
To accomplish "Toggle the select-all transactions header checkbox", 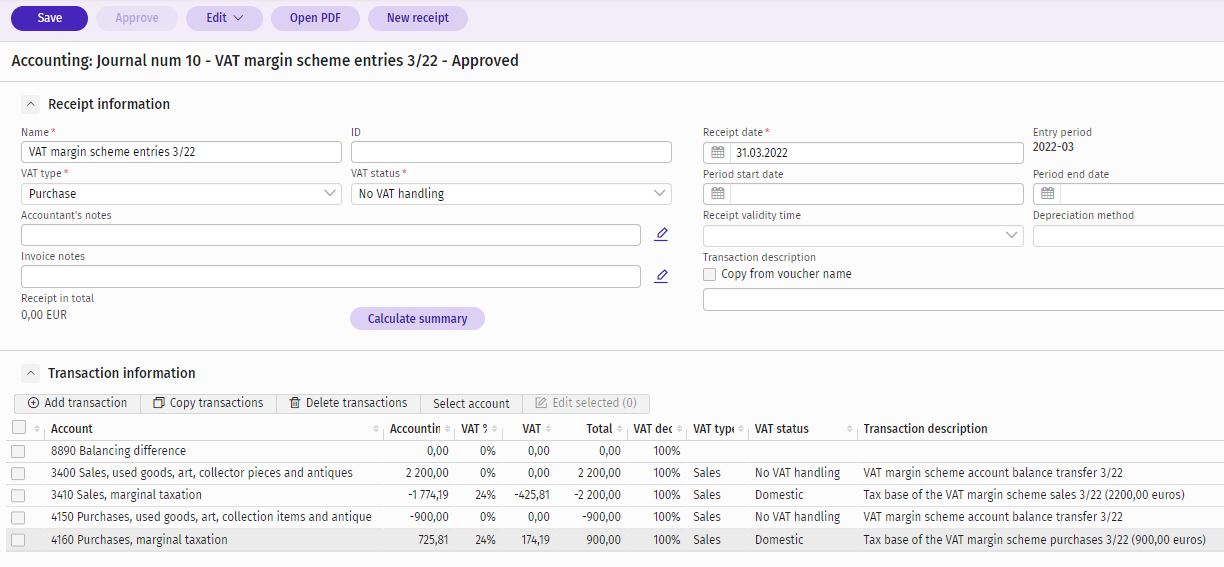I will click(x=19, y=428).
